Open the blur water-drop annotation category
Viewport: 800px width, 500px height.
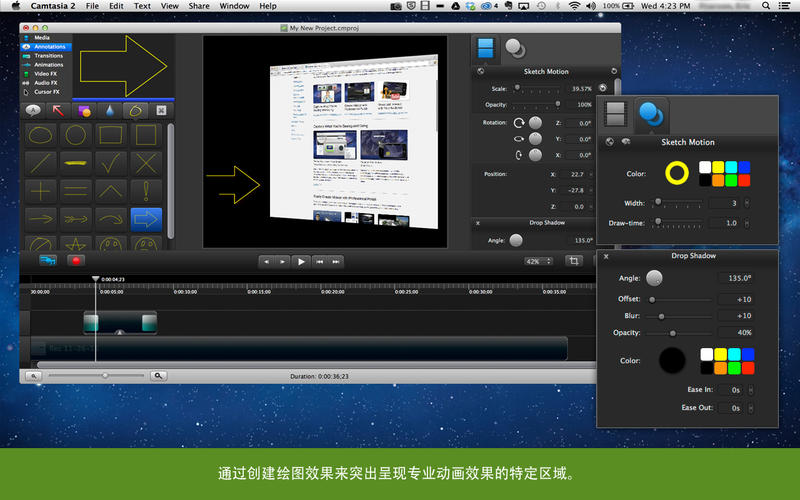coord(109,111)
